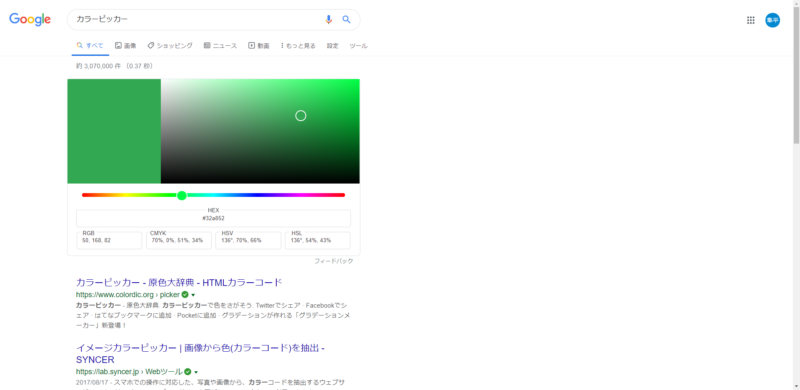Click the HSV value field
Viewport: 800px width, 390px height.
[x=248, y=240]
